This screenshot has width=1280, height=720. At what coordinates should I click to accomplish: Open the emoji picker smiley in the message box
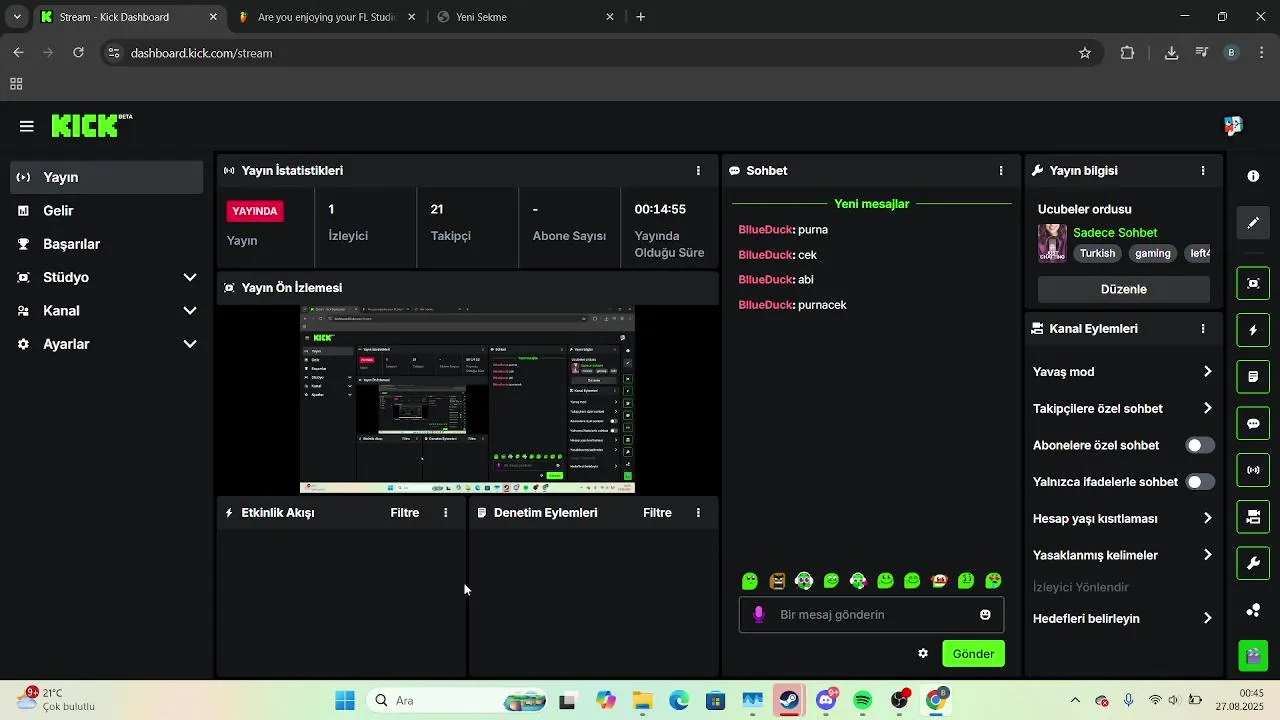coord(985,614)
